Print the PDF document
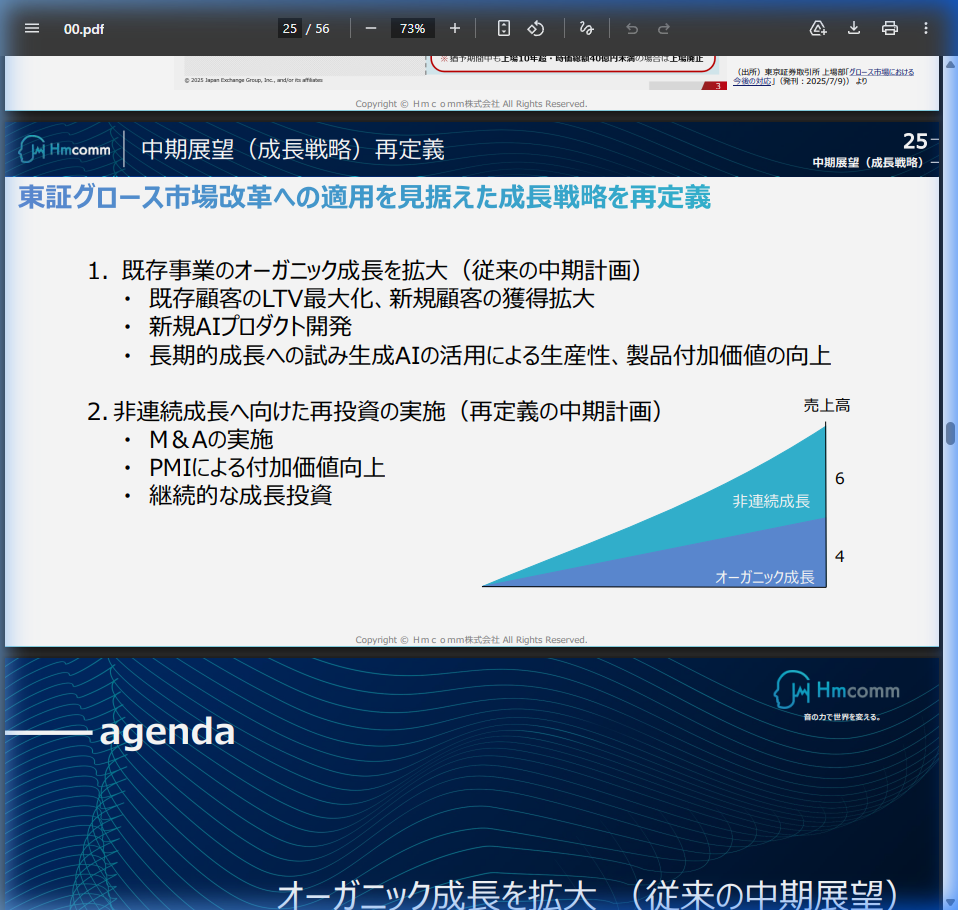The width and height of the screenshot is (958, 910). pyautogui.click(x=890, y=28)
